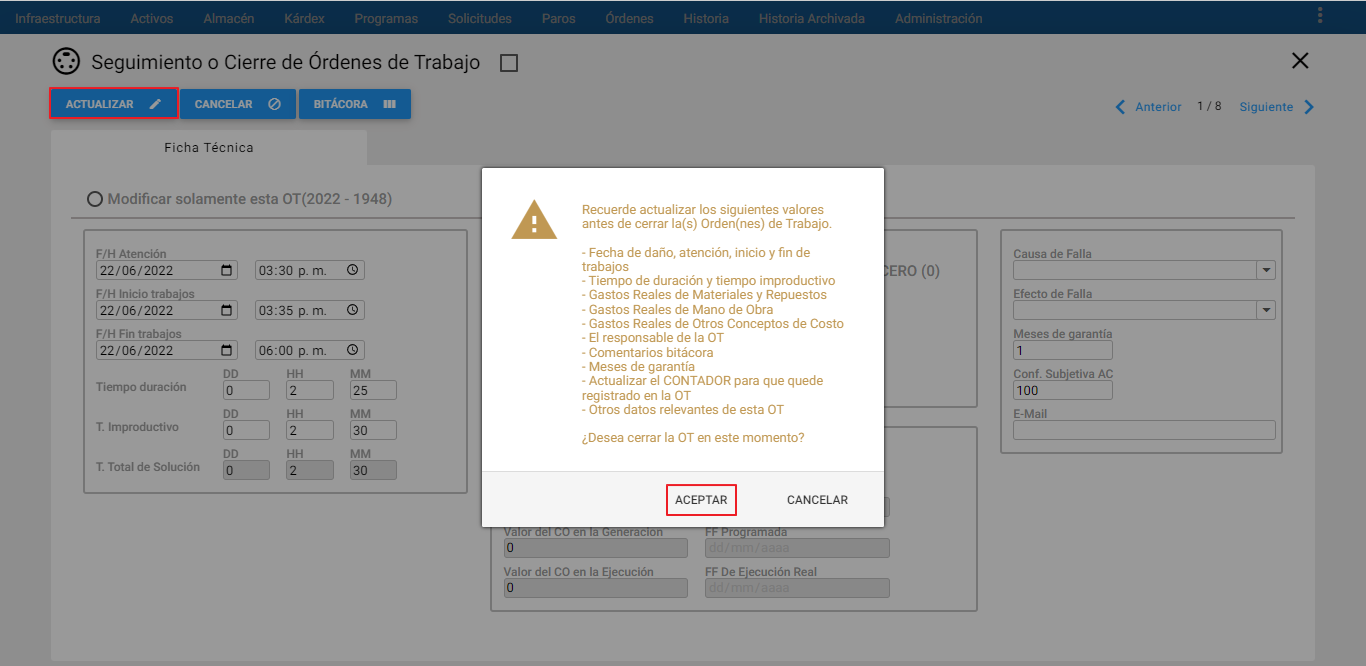Open clock picker for 03:30 p. m. time
1366x666 pixels.
pos(352,270)
